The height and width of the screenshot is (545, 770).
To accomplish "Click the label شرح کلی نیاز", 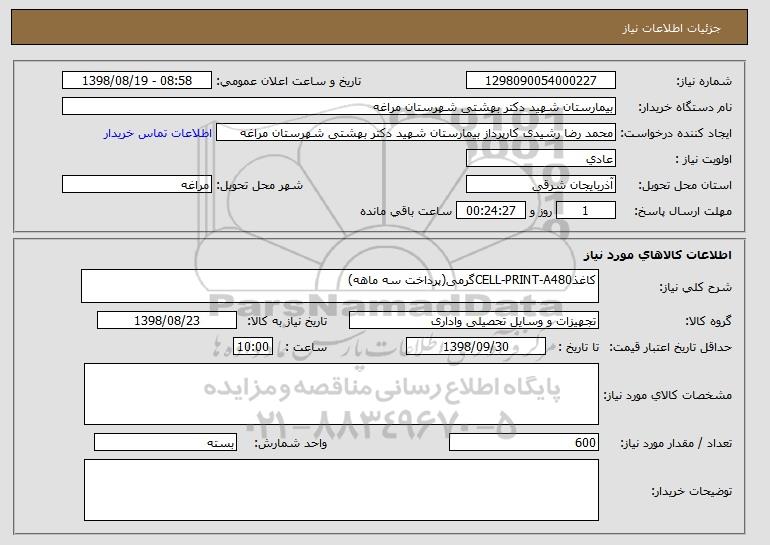I will click(695, 287).
